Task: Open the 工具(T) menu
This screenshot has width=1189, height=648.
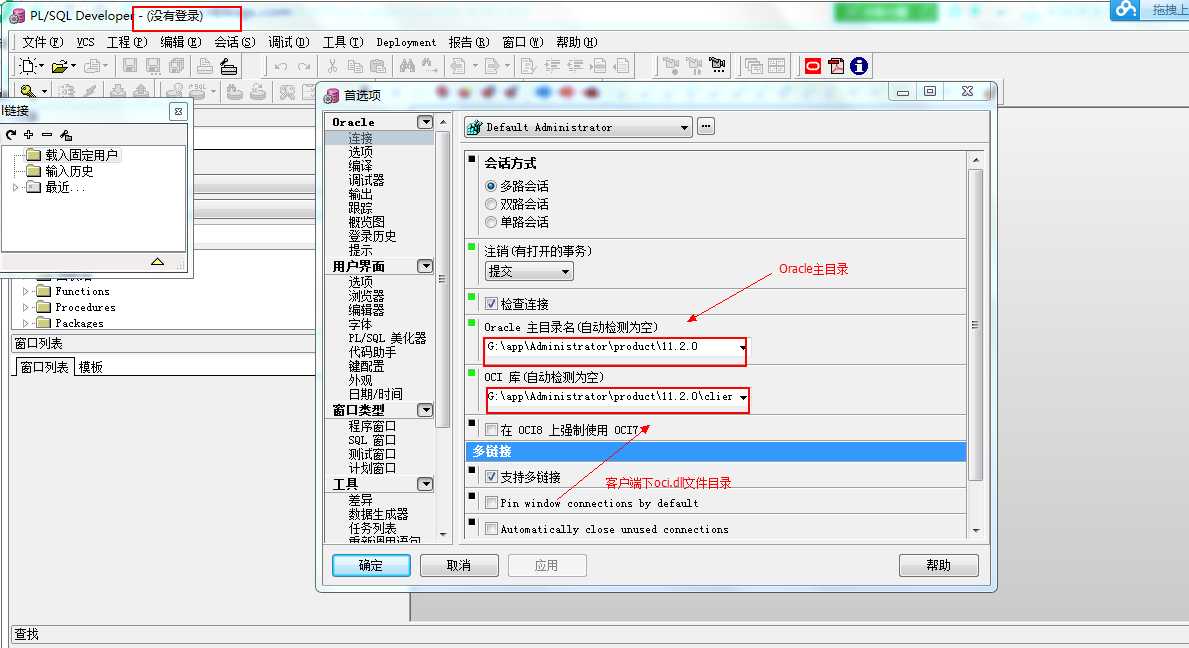Action: [343, 42]
